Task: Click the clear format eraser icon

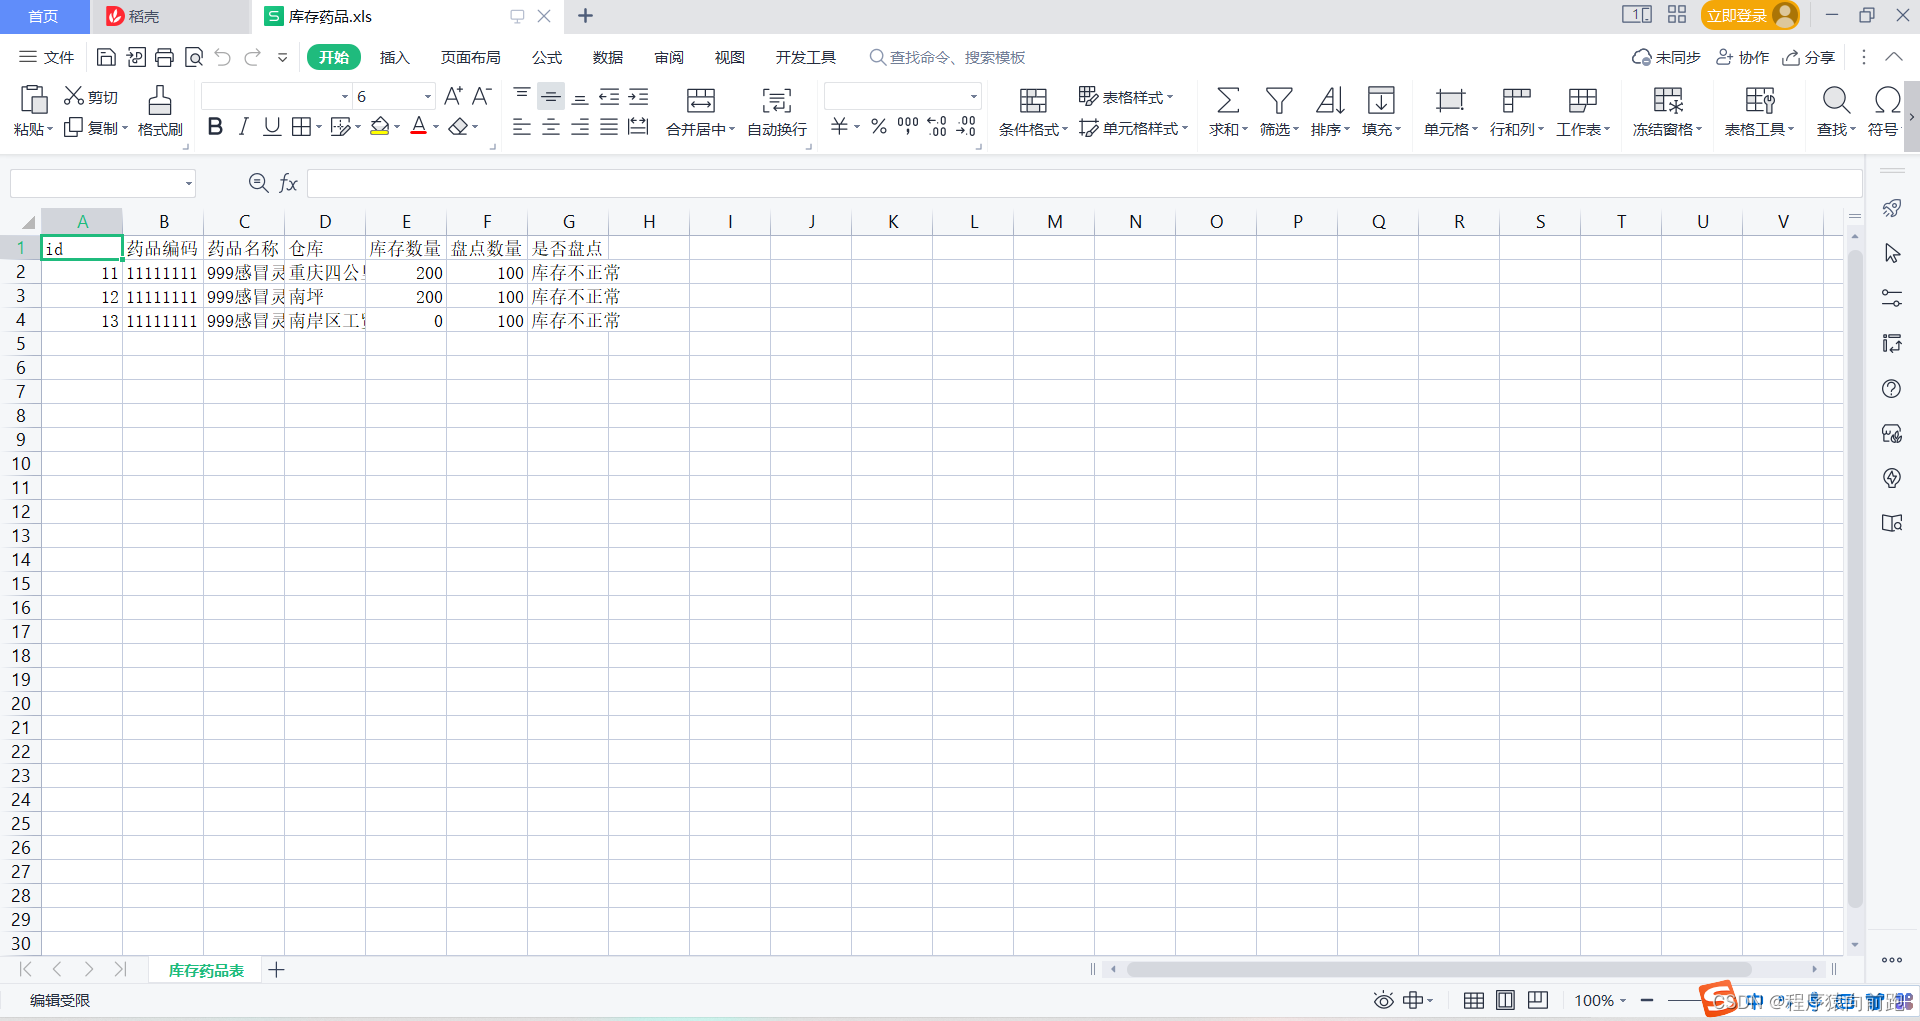Action: (458, 127)
